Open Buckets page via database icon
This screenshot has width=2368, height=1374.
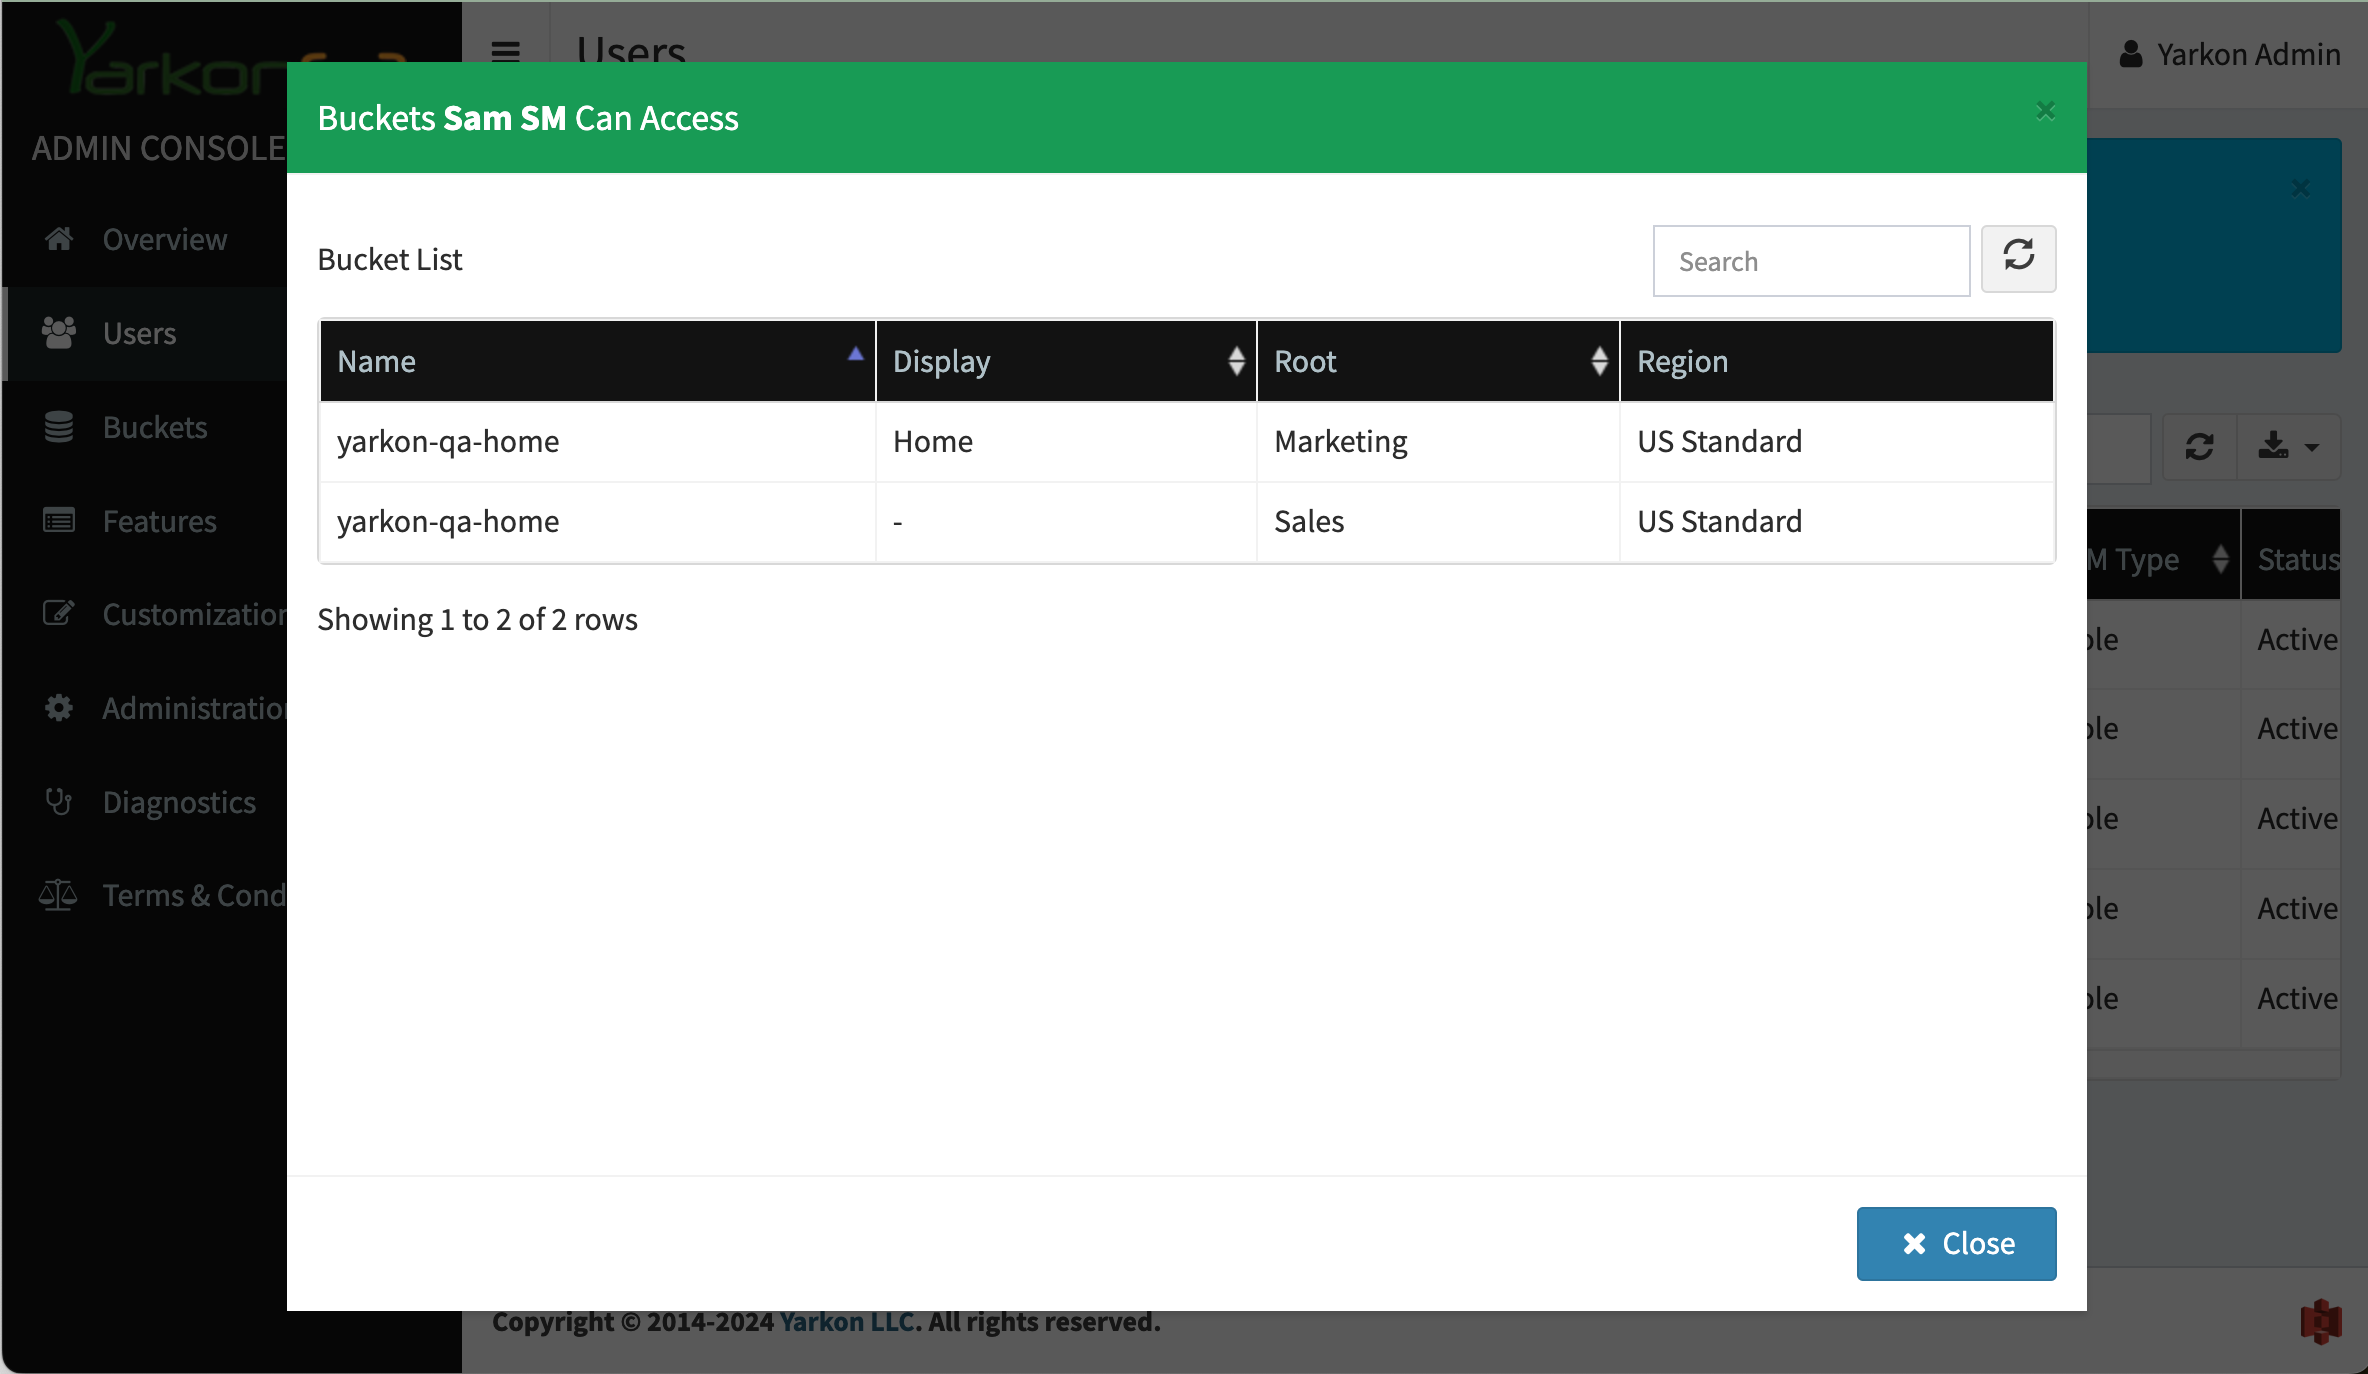(x=59, y=427)
